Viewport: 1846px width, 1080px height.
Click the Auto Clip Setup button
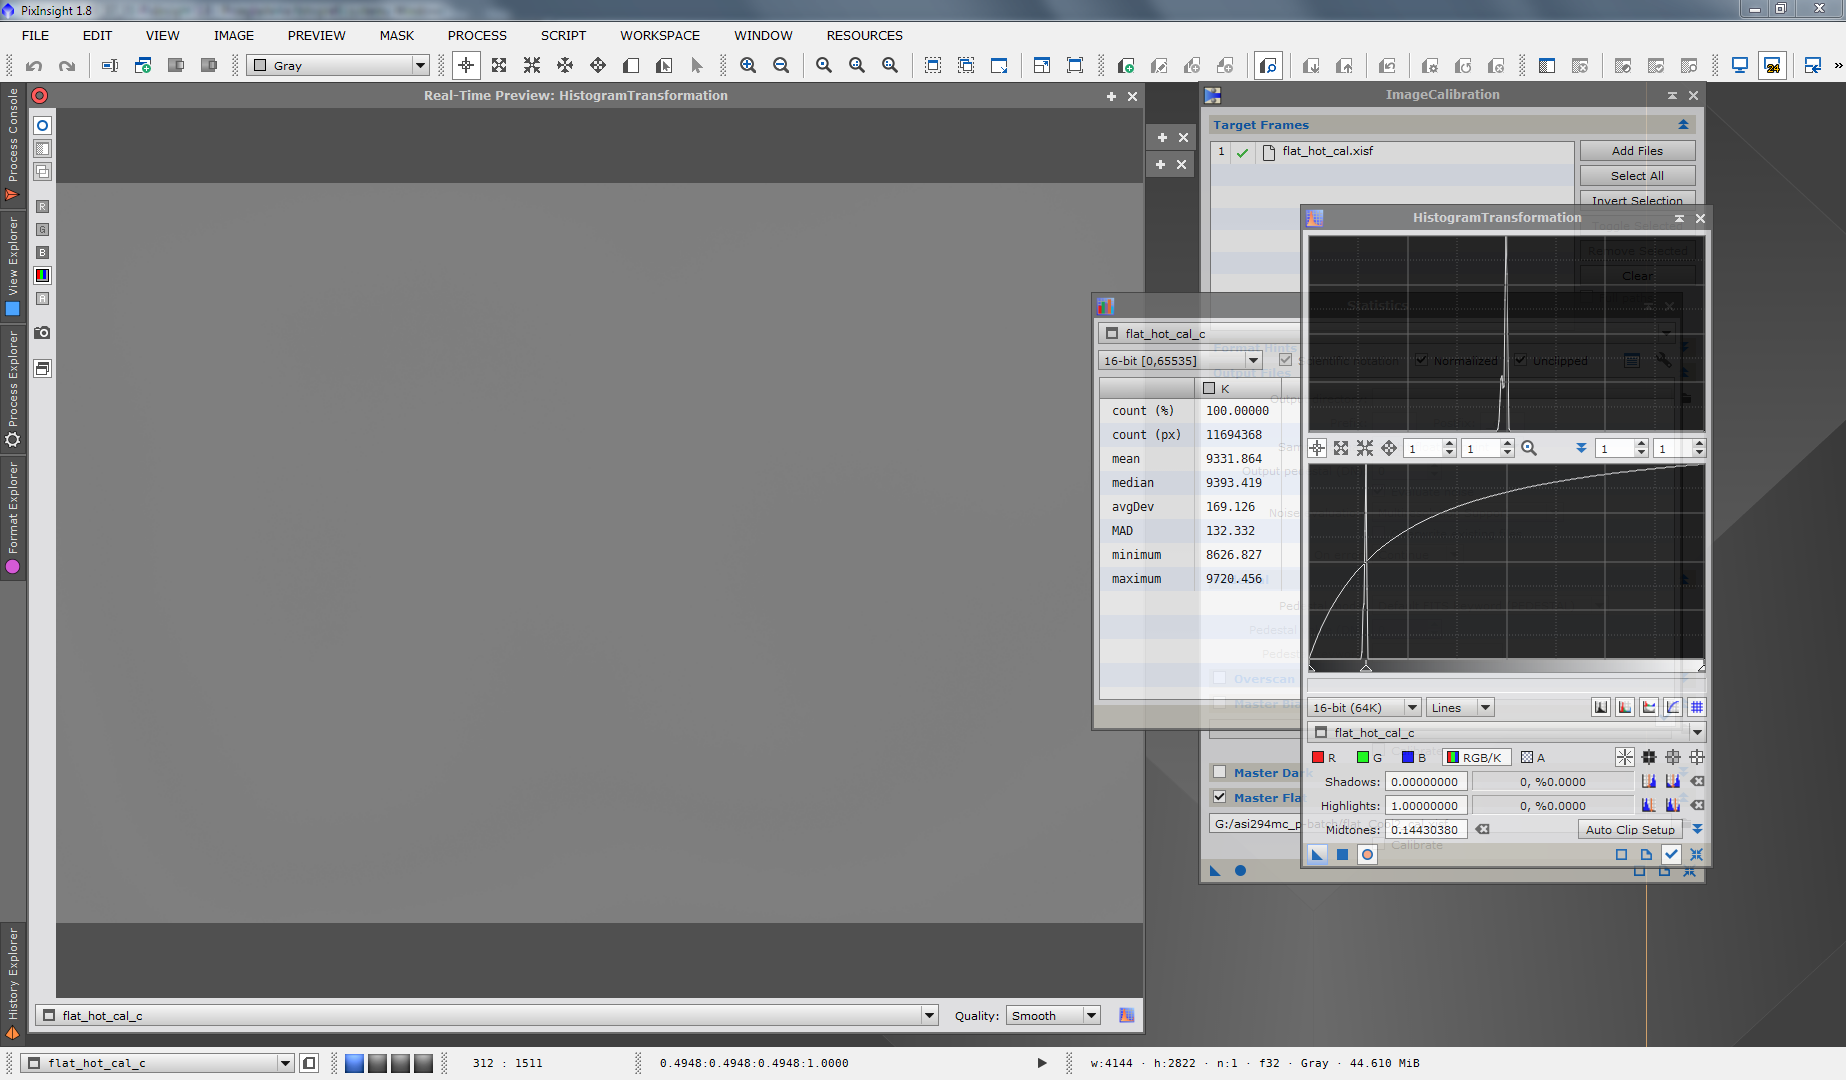pyautogui.click(x=1629, y=830)
